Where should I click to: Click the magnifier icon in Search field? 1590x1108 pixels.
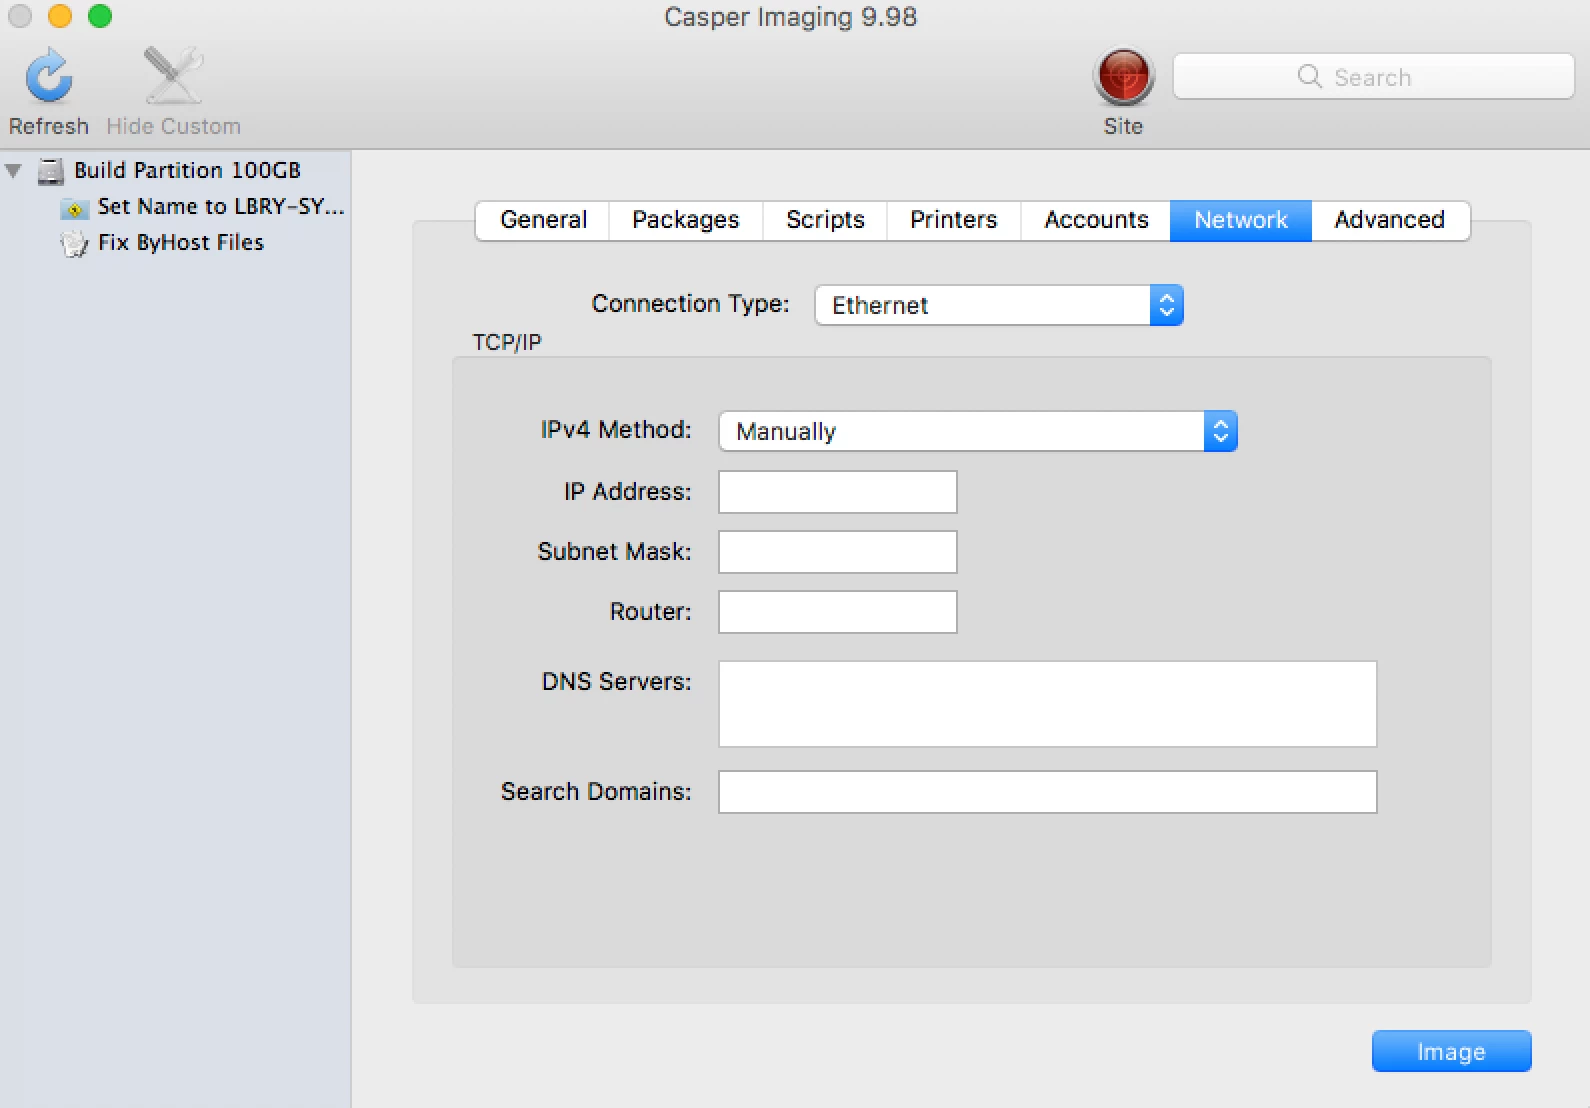click(x=1309, y=77)
